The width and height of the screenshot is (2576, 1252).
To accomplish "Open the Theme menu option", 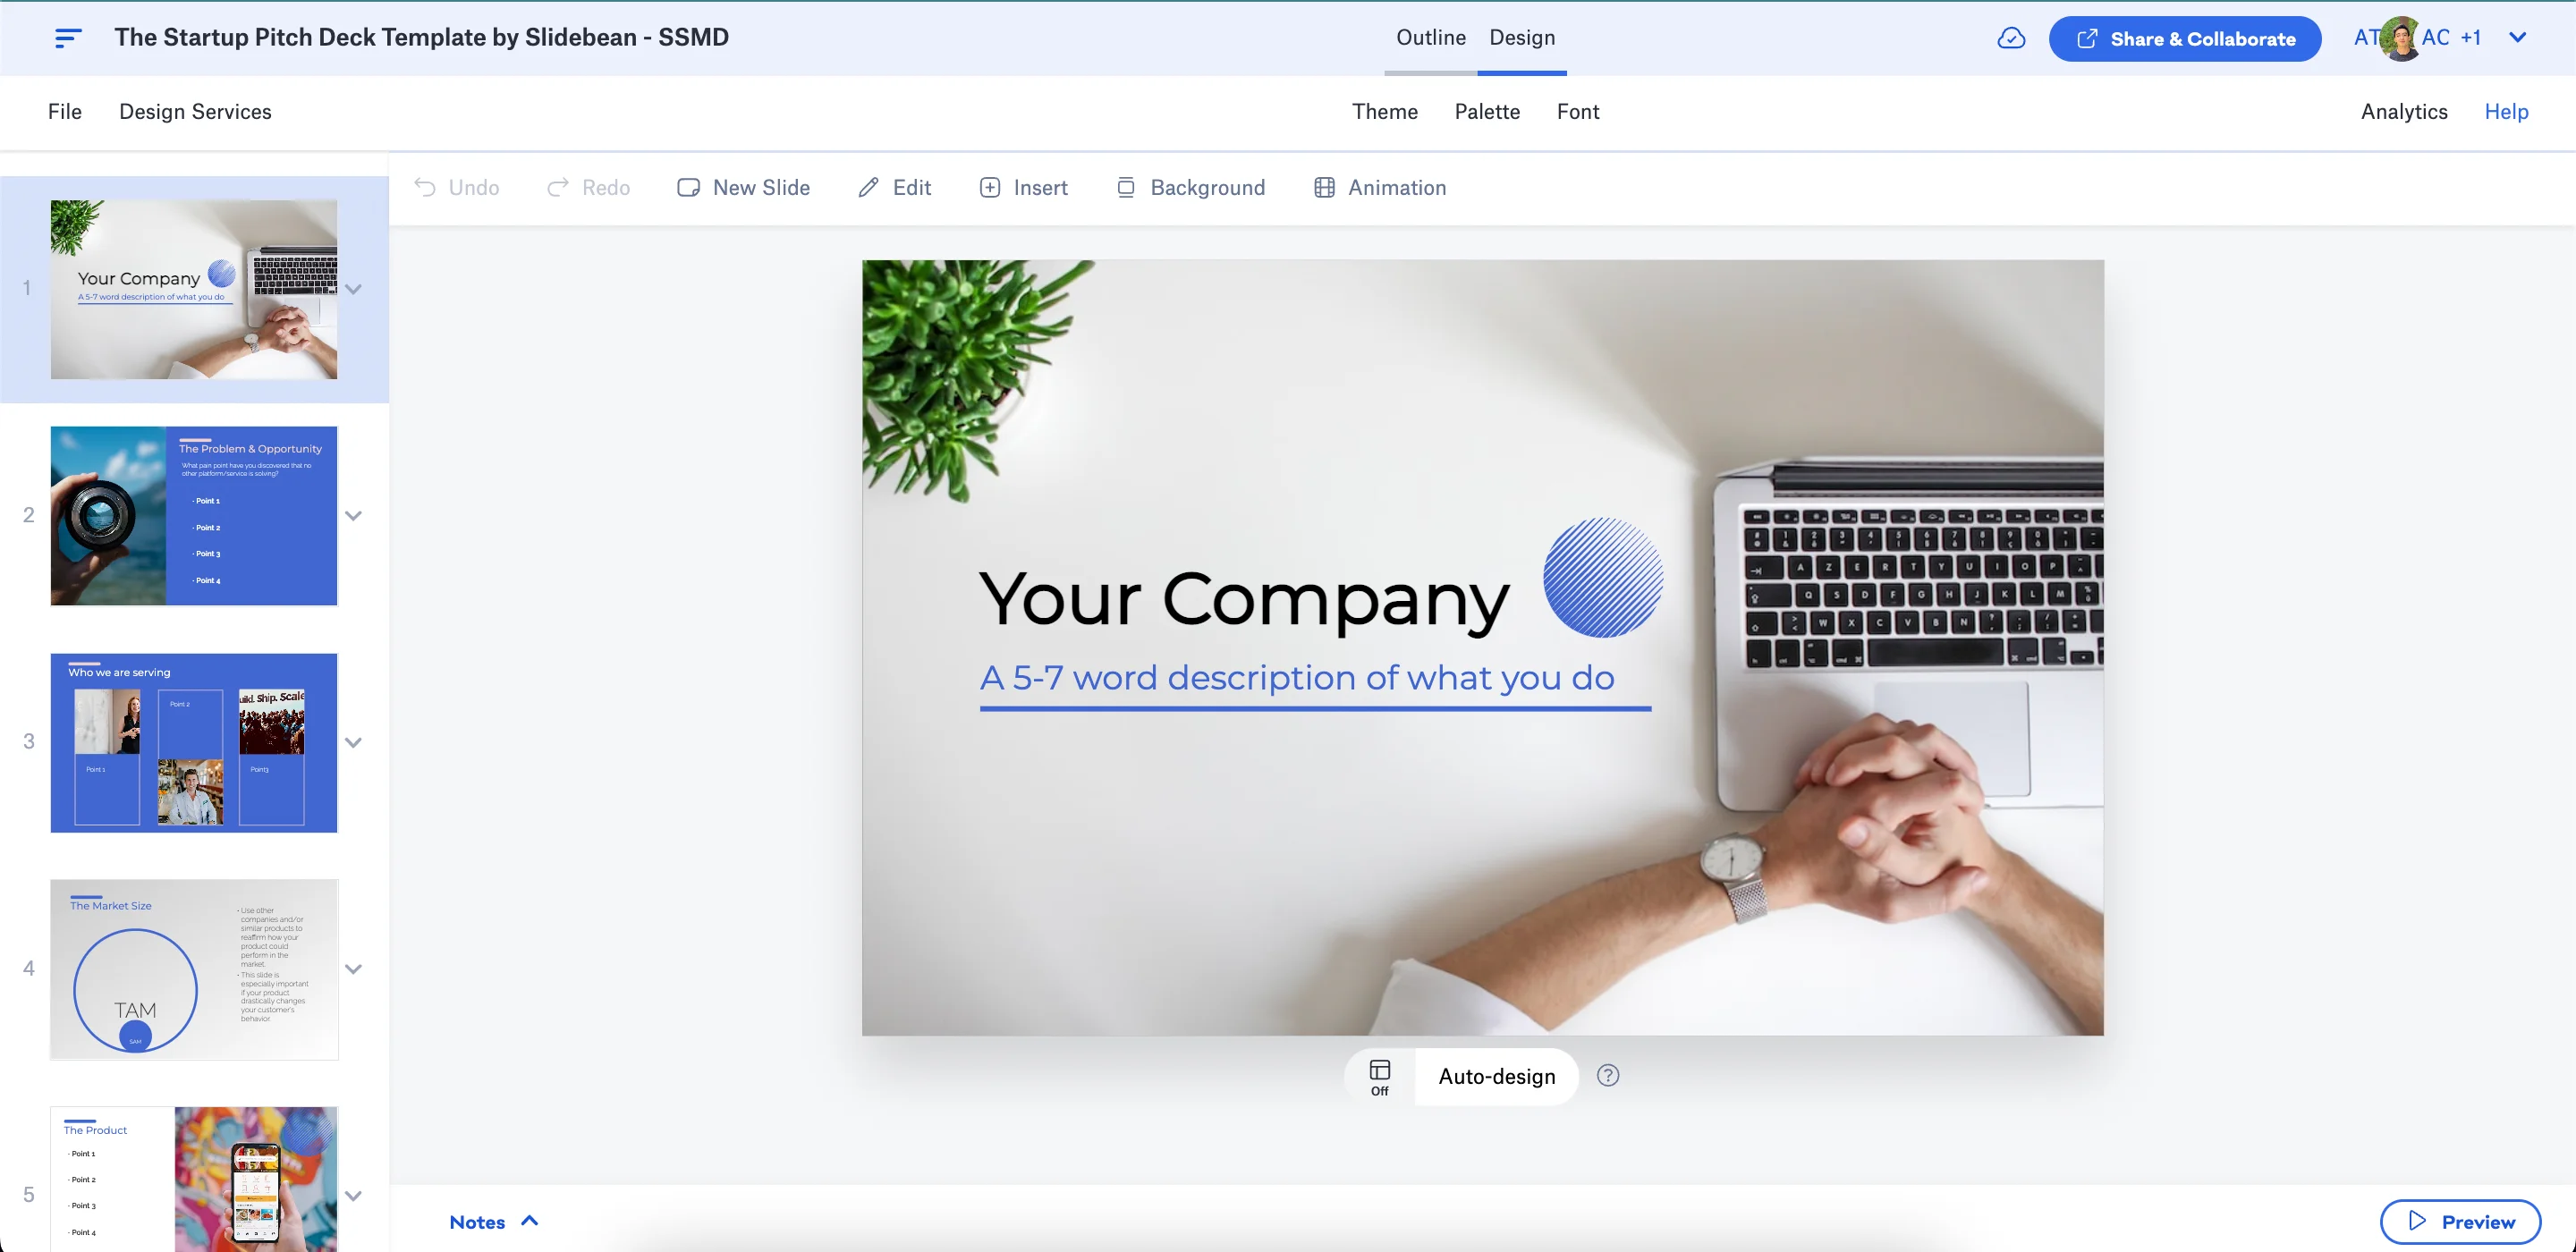I will point(1385,110).
